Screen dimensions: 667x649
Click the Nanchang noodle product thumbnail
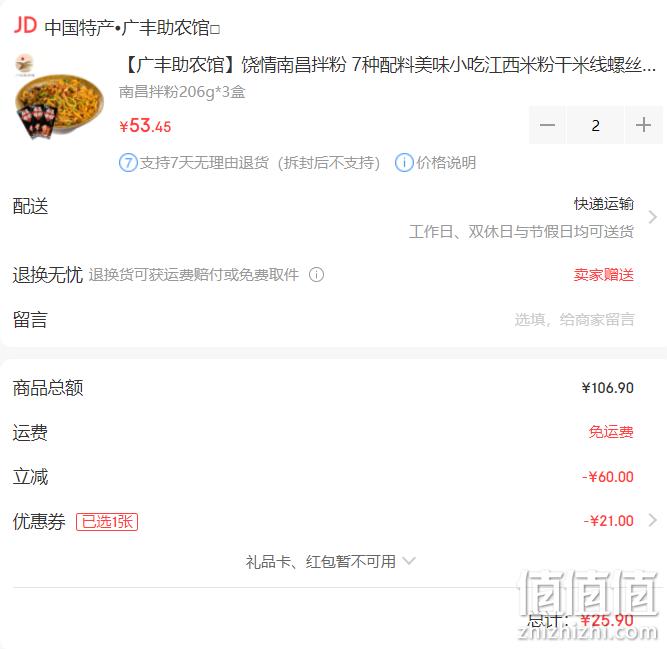coord(60,97)
